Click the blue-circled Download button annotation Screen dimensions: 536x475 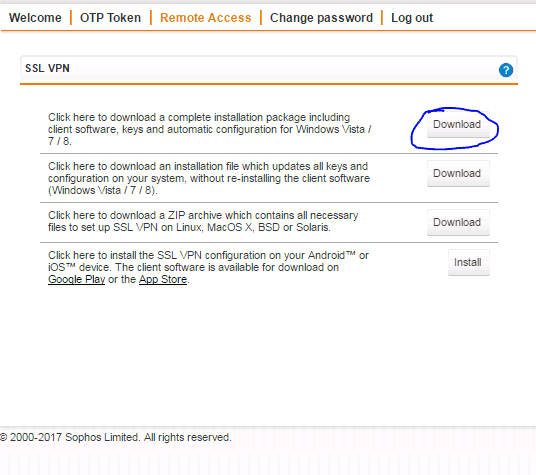tap(454, 128)
